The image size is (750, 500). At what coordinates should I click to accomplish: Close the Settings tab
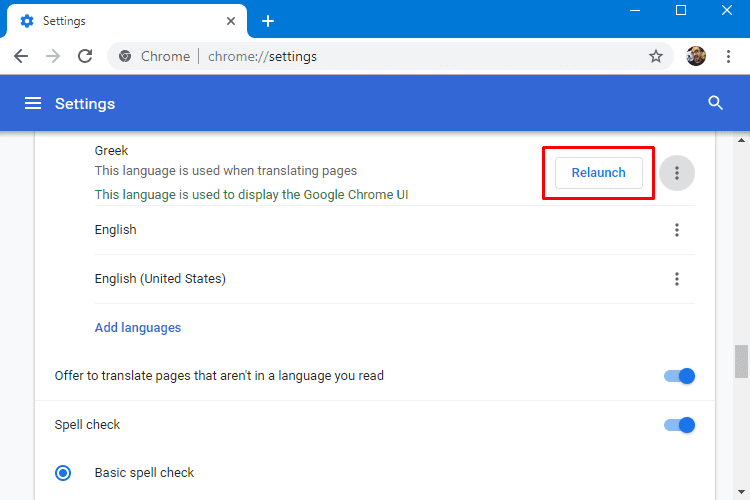coord(231,21)
